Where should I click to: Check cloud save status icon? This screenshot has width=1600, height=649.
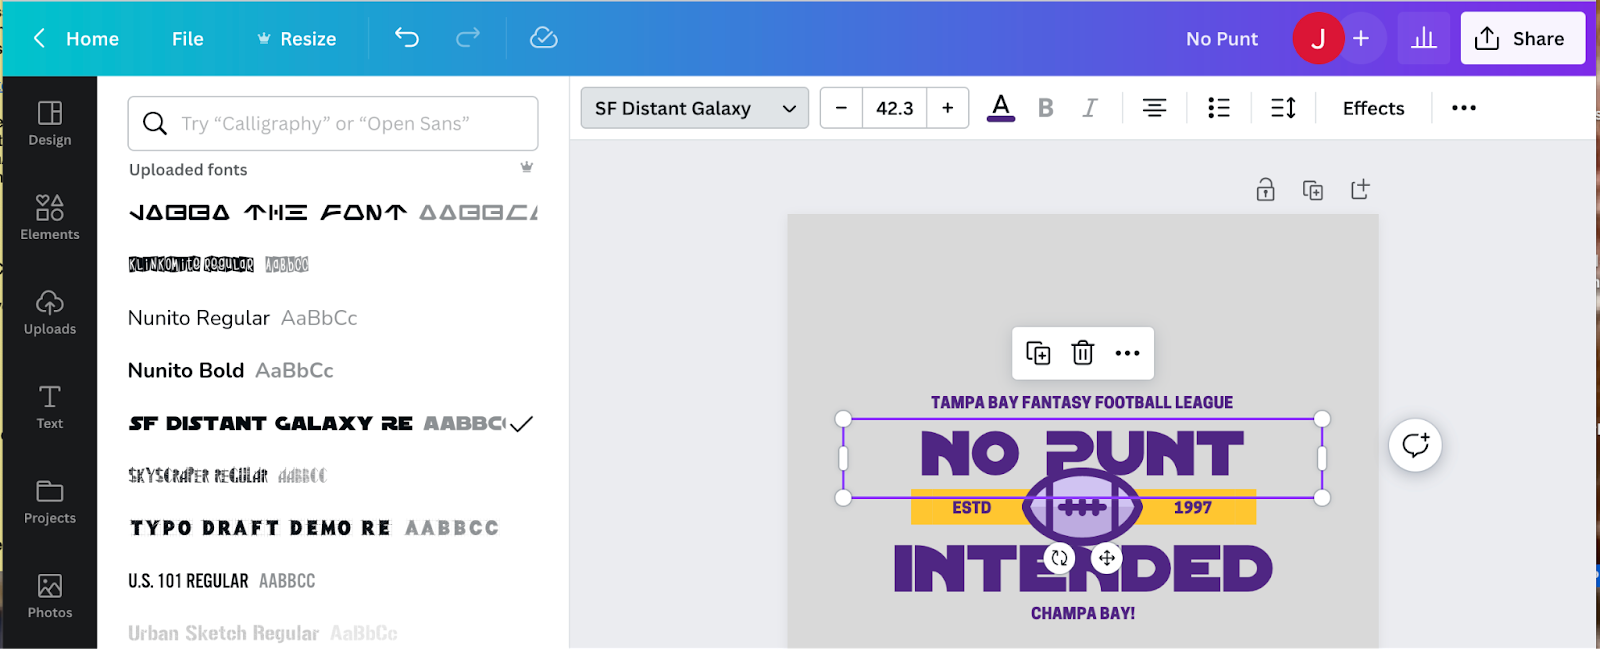click(x=543, y=38)
